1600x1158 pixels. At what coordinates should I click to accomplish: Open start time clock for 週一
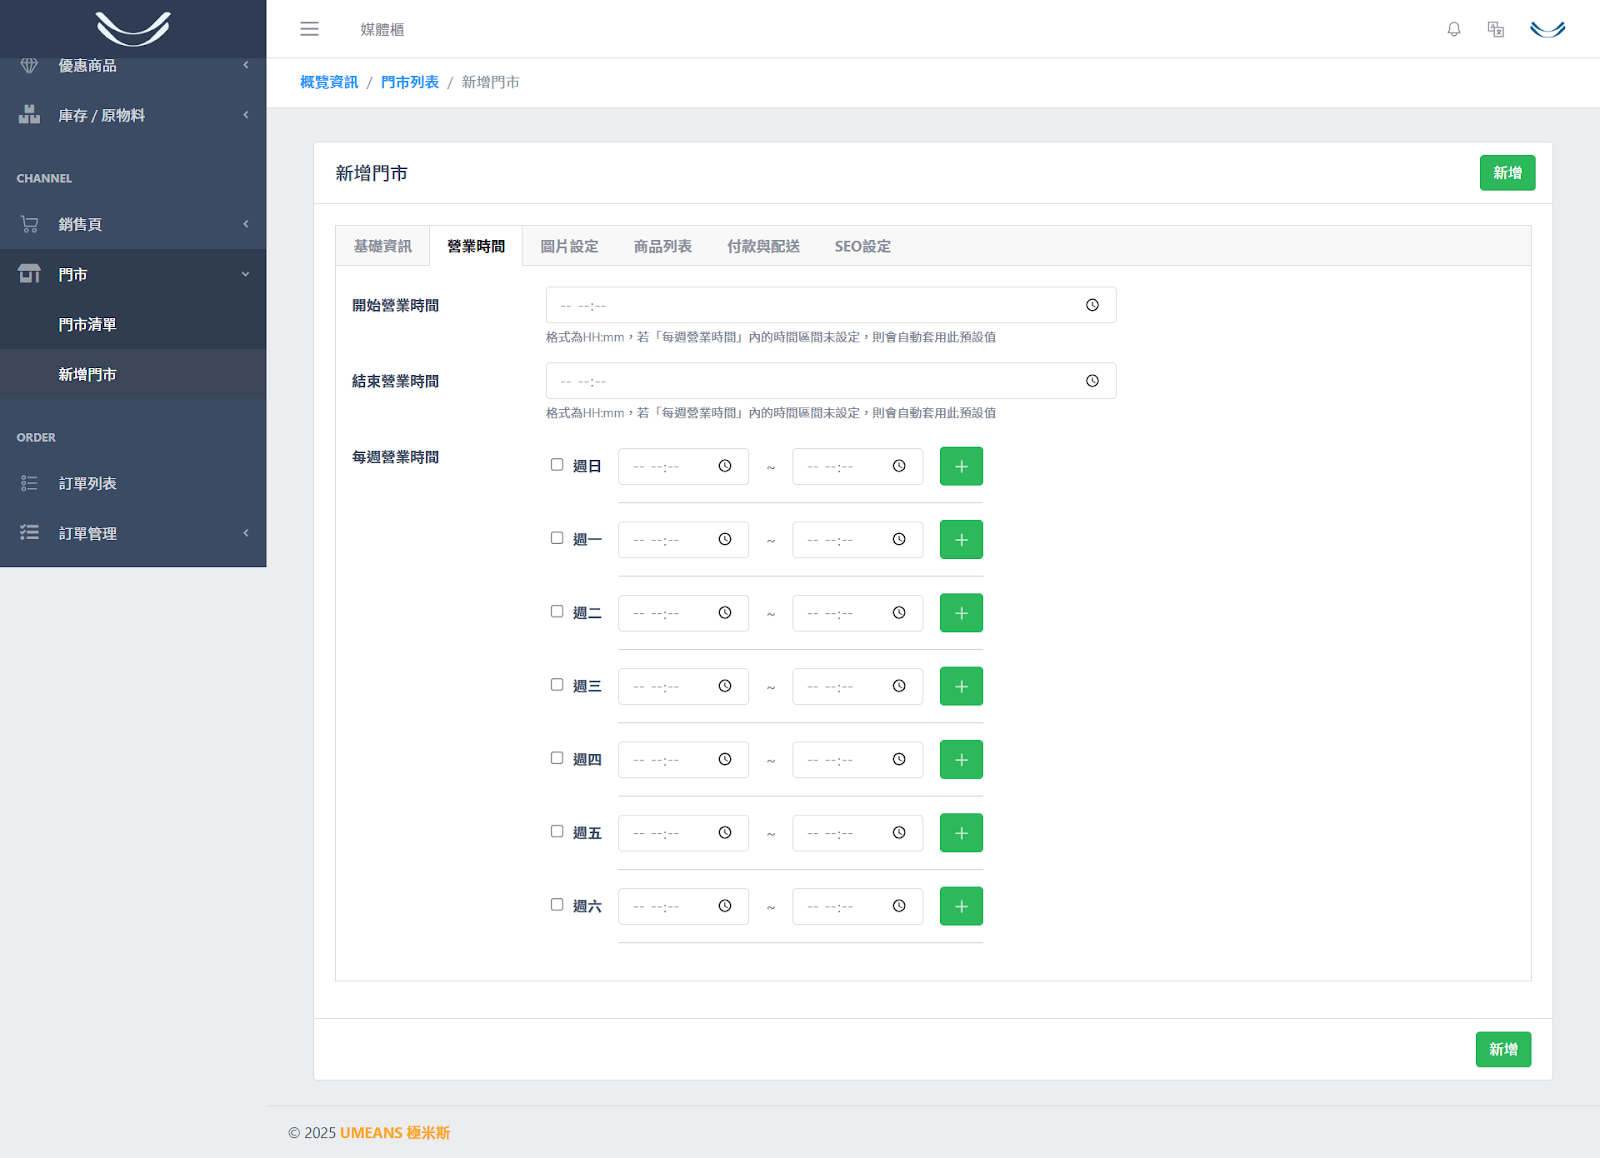coord(725,539)
